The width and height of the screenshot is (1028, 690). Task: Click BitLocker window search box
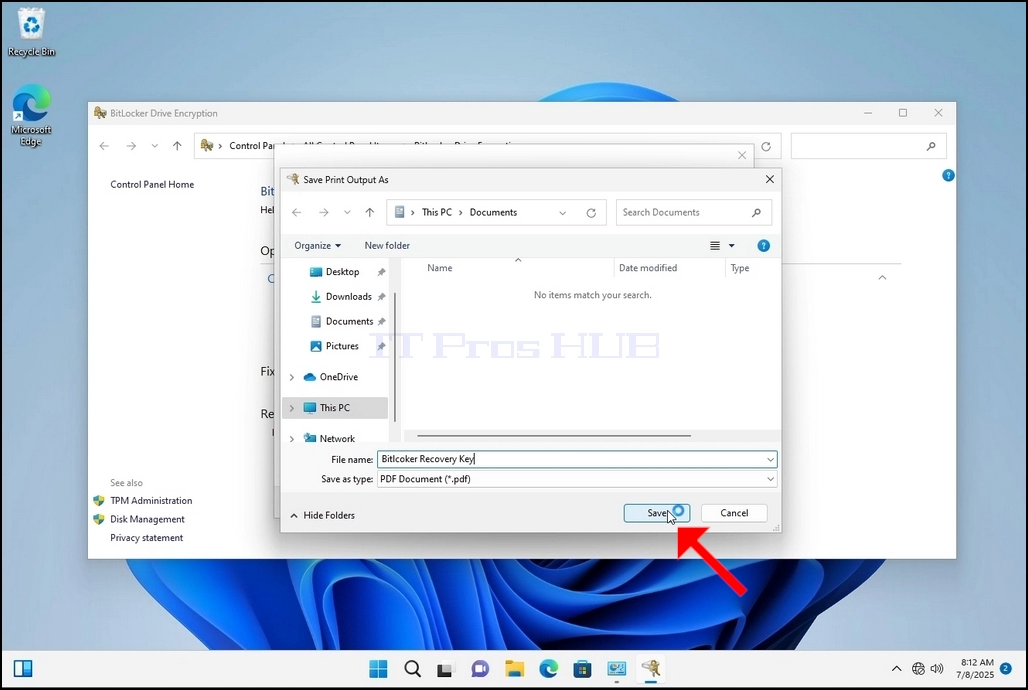(868, 146)
